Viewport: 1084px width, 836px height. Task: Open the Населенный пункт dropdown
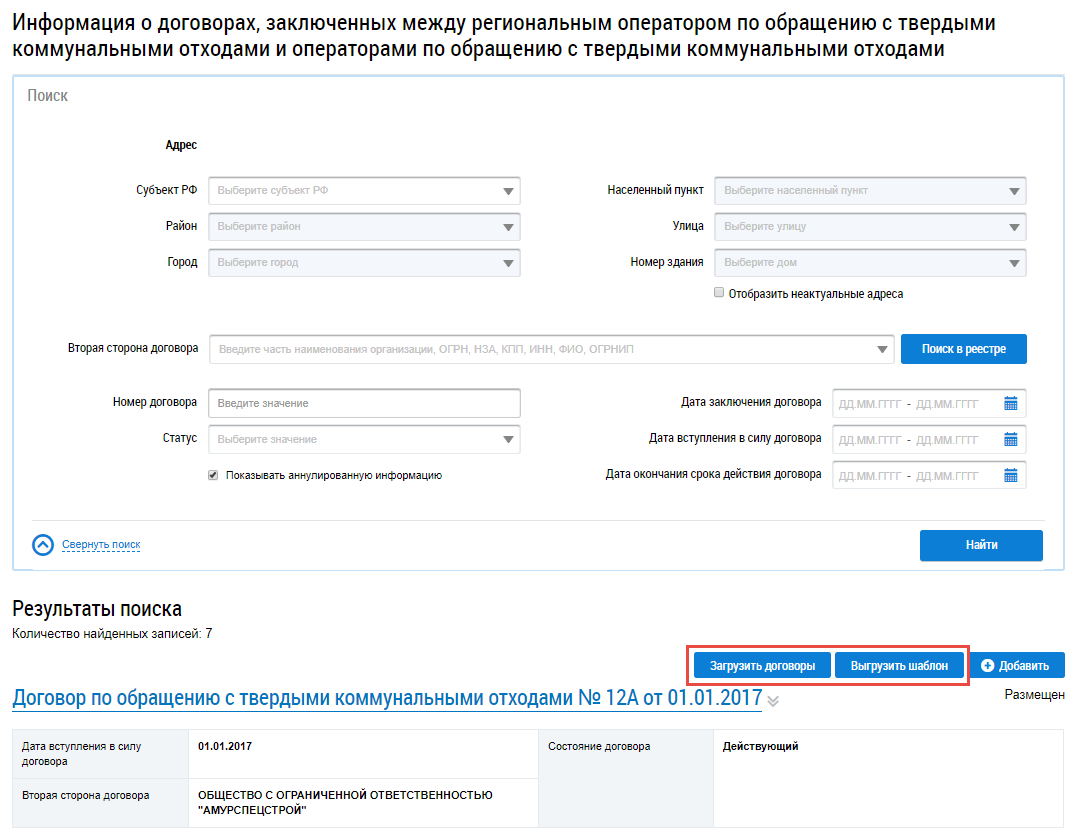[1014, 190]
